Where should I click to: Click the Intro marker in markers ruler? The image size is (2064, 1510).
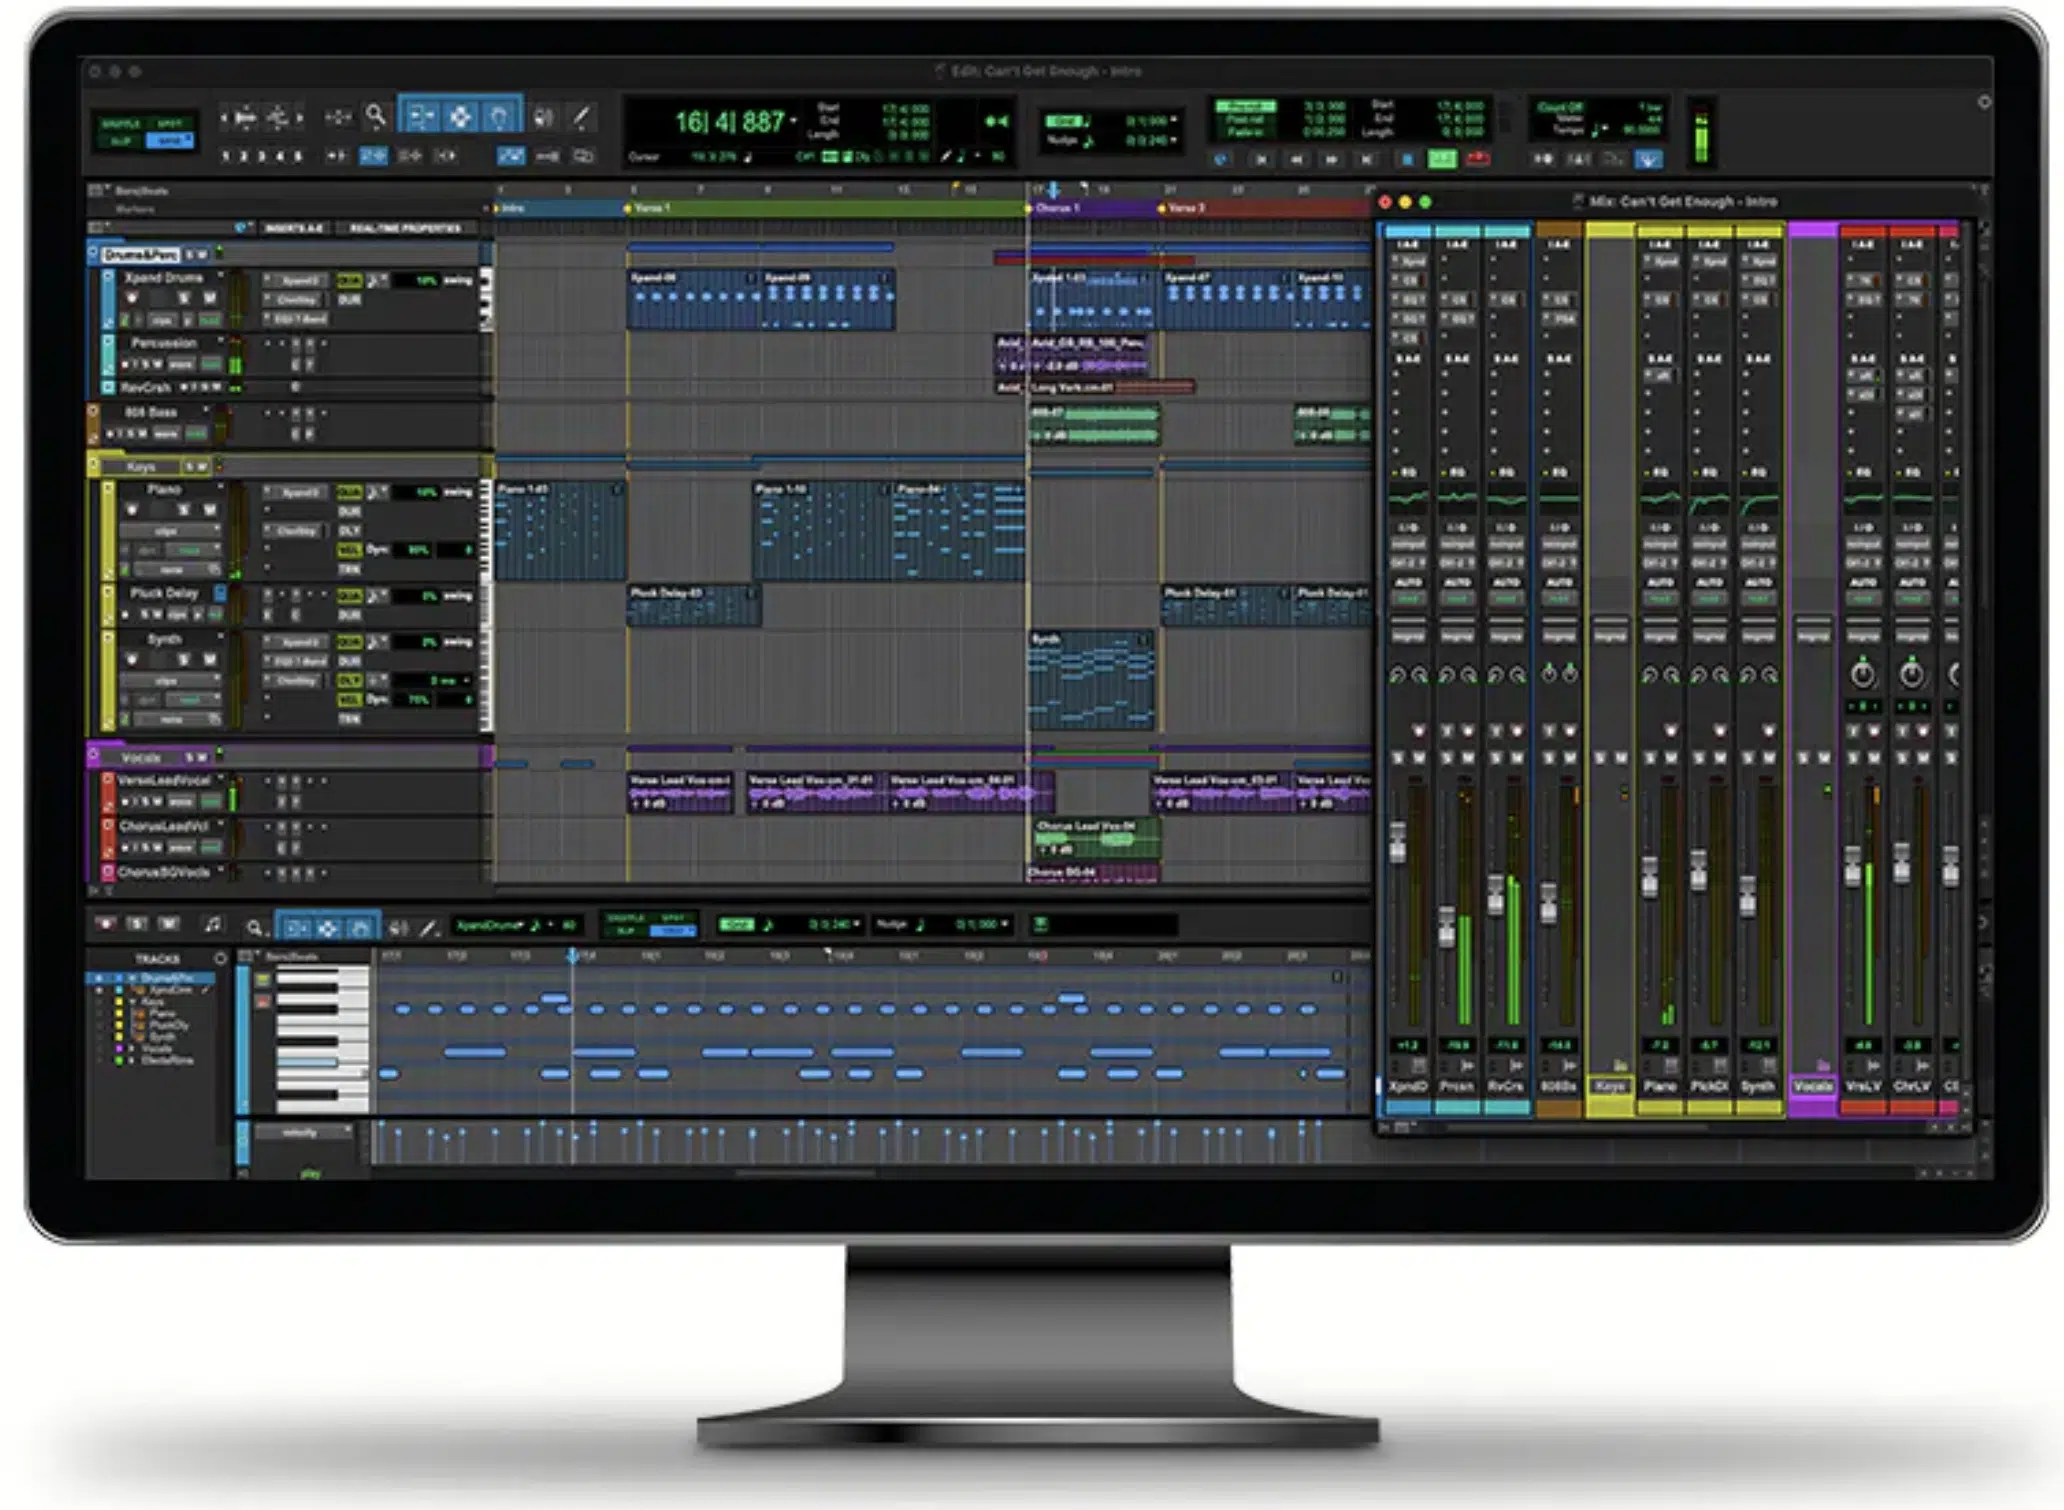click(511, 208)
